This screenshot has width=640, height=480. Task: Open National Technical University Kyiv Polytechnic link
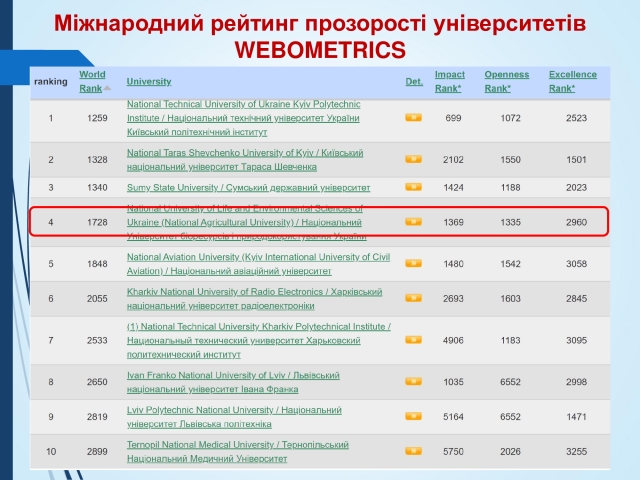[244, 118]
